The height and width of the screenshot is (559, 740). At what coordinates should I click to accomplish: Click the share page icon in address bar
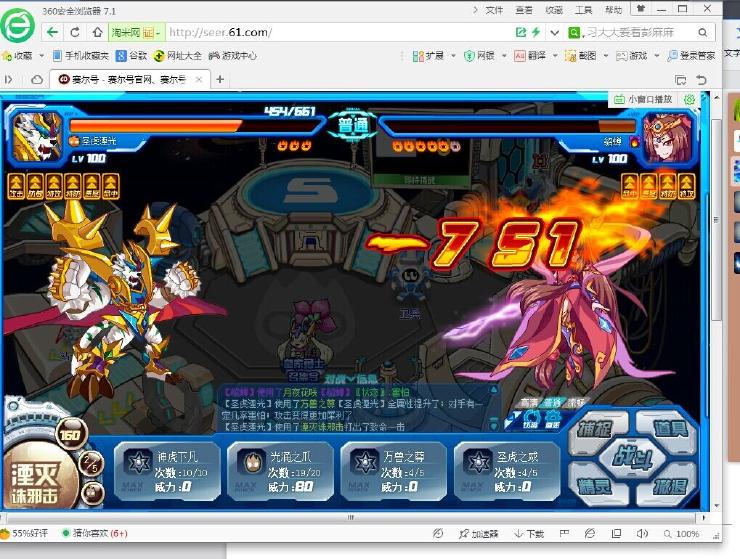pos(521,32)
